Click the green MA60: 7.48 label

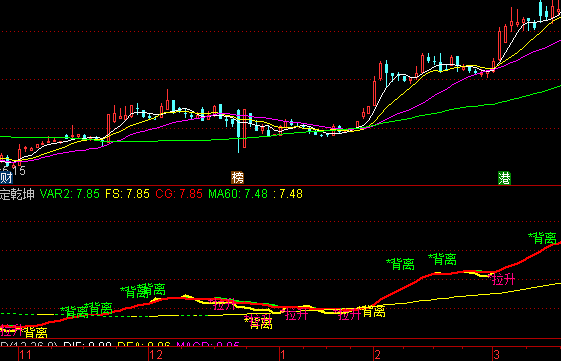(x=238, y=194)
